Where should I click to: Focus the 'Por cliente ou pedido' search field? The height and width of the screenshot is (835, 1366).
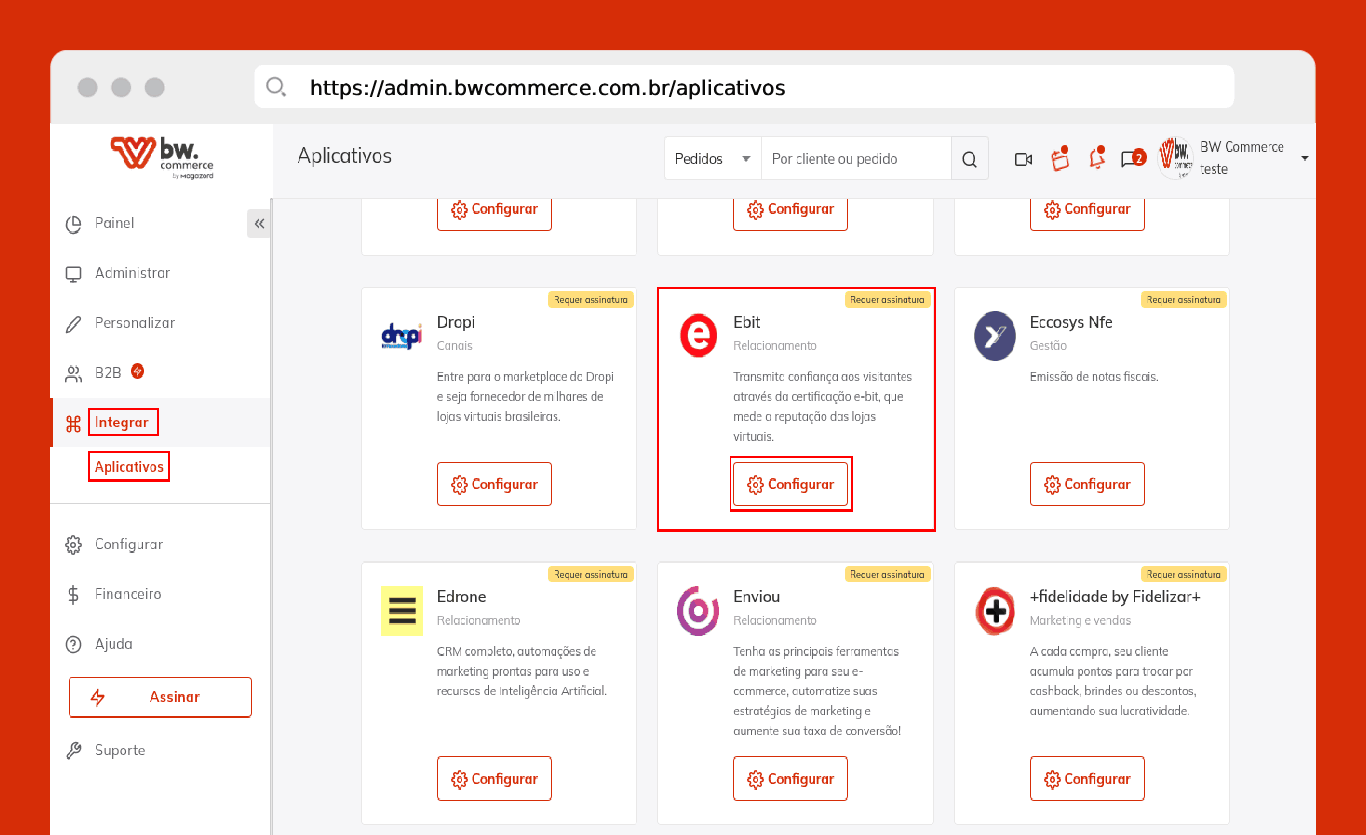click(x=855, y=159)
